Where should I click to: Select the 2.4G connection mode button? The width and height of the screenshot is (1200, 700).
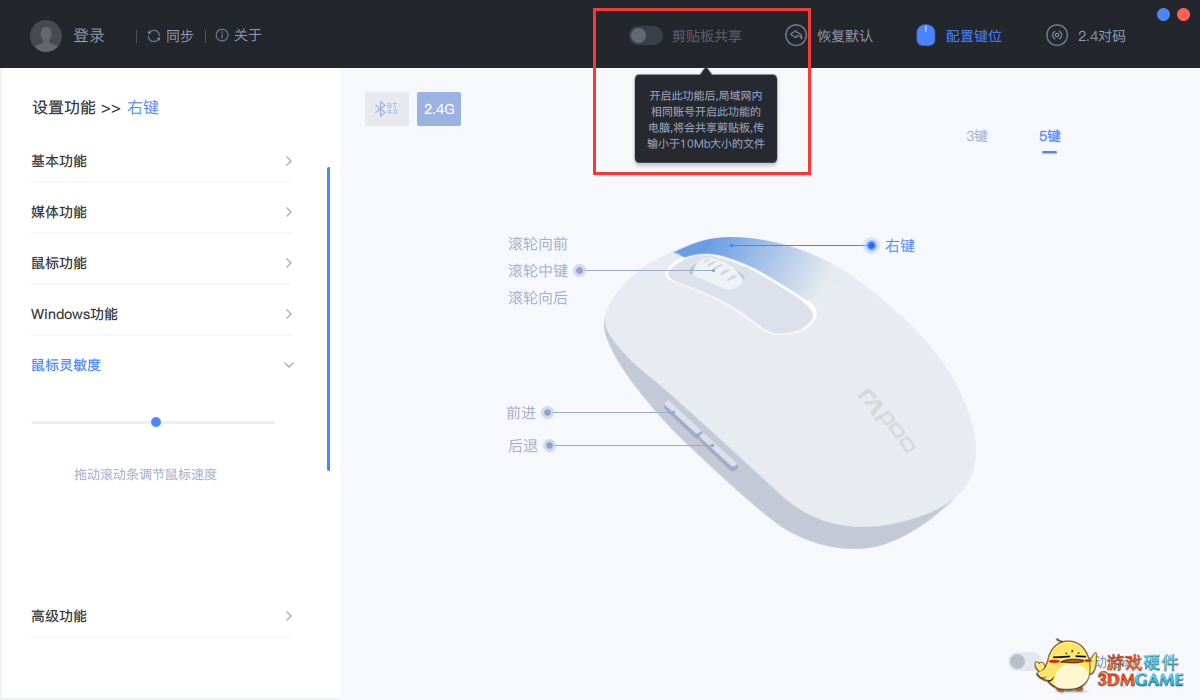(x=439, y=109)
